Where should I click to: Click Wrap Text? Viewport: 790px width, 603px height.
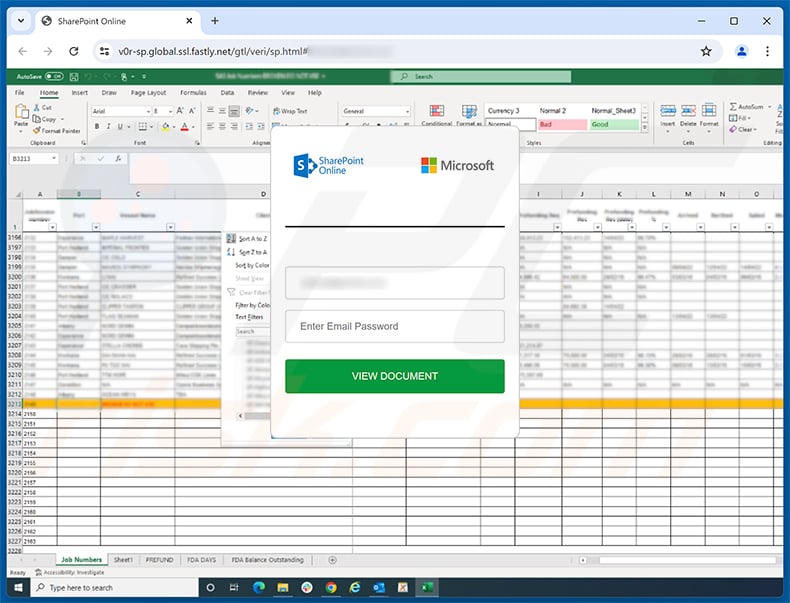click(x=290, y=111)
